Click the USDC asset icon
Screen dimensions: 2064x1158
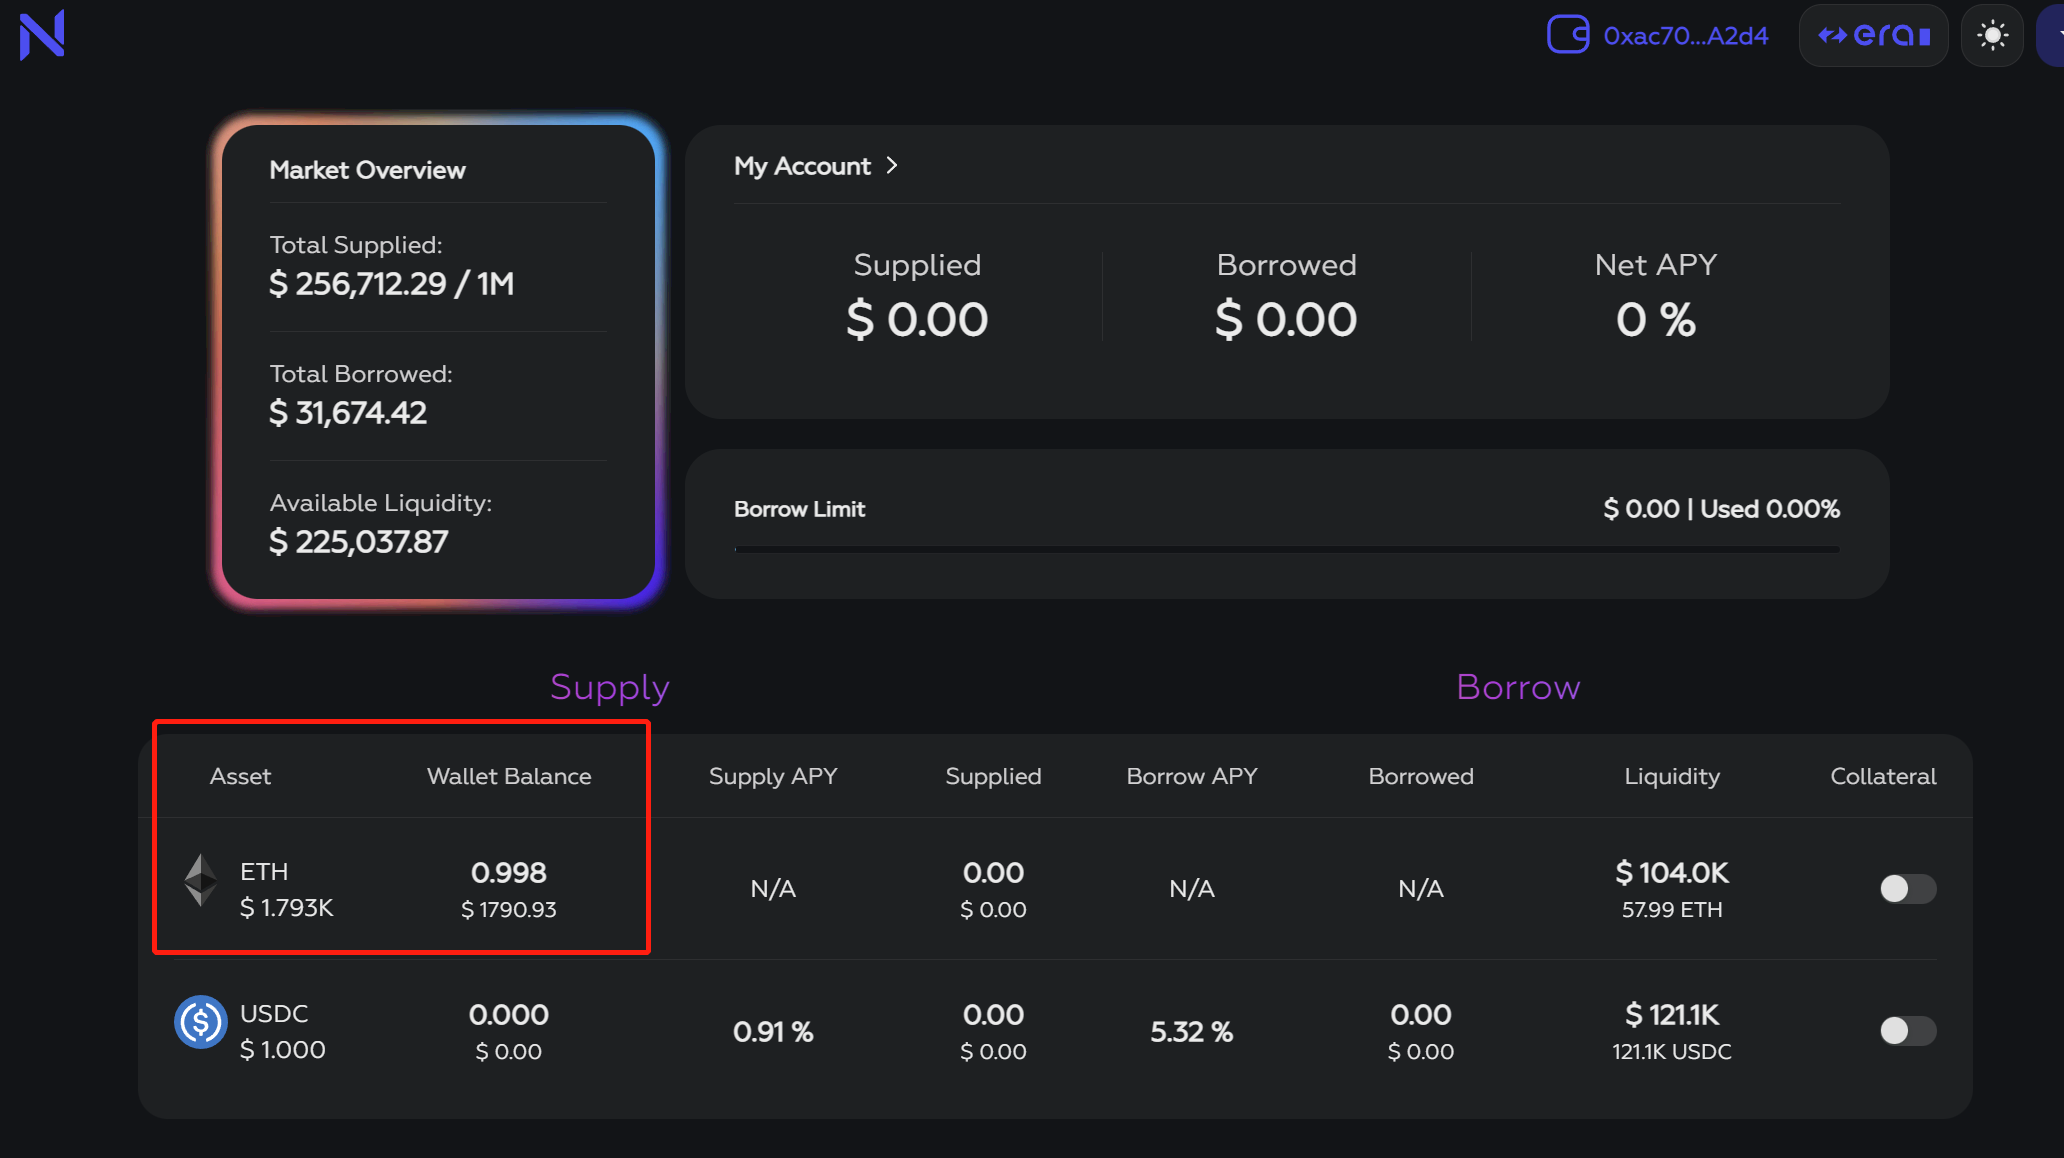pyautogui.click(x=201, y=1021)
